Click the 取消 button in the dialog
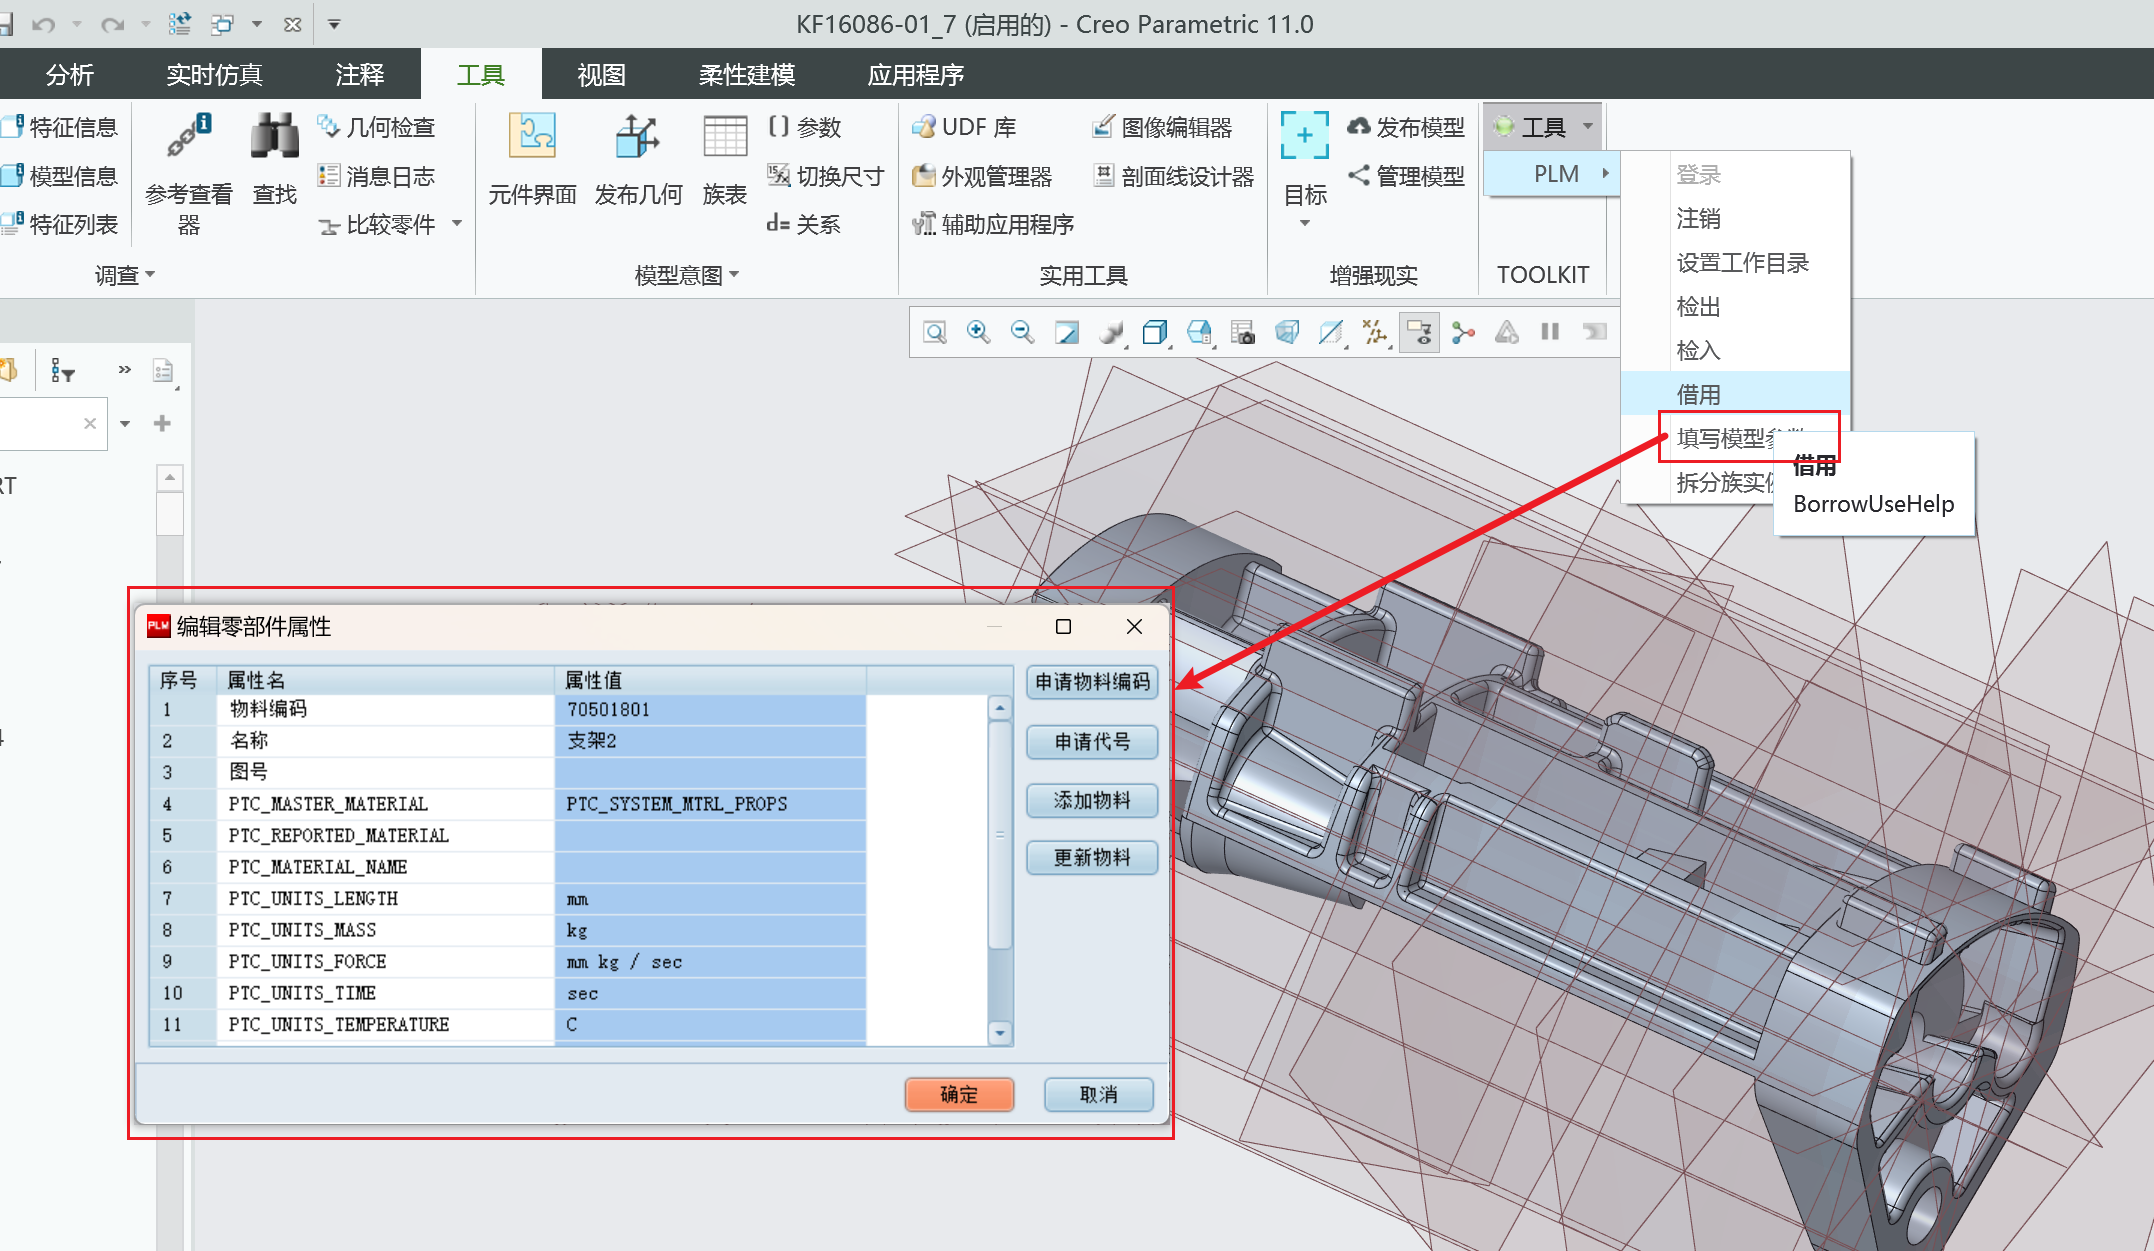This screenshot has height=1251, width=2154. 1099,1094
